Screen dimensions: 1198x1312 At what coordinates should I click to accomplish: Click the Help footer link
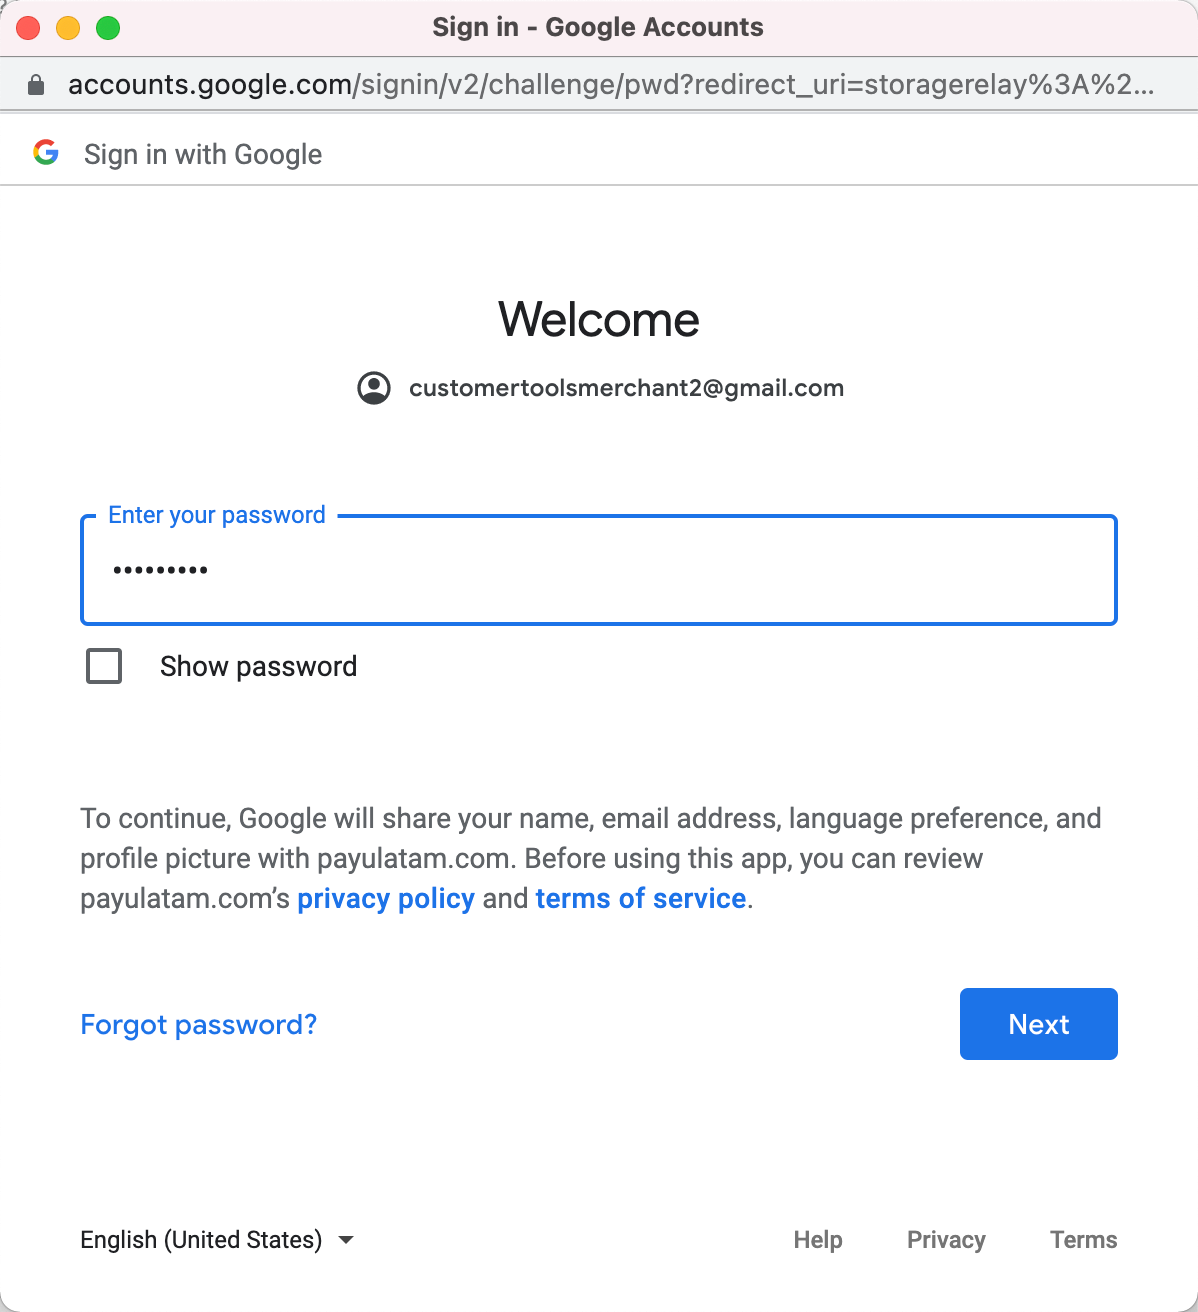click(x=818, y=1240)
